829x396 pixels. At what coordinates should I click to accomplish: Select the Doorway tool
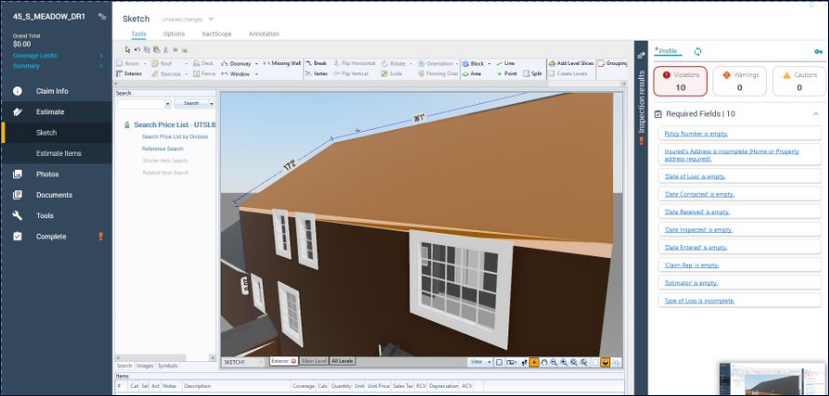click(236, 63)
